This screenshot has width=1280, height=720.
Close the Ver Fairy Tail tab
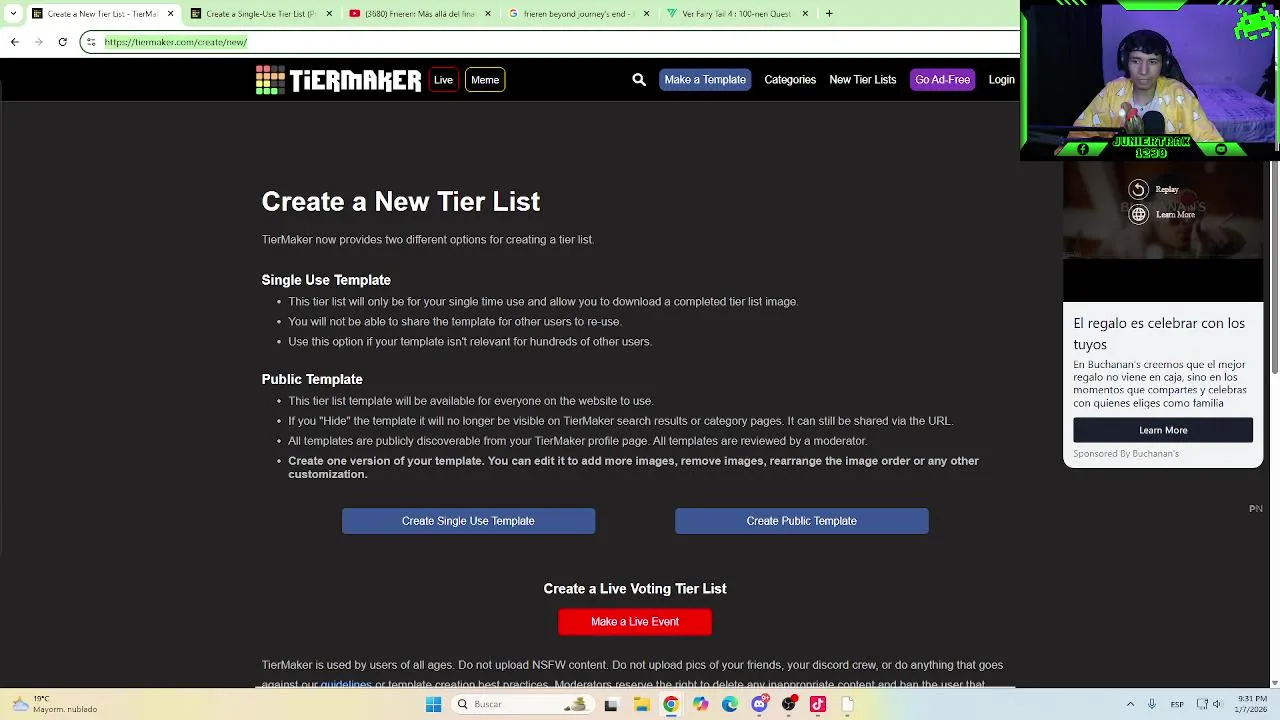point(805,14)
